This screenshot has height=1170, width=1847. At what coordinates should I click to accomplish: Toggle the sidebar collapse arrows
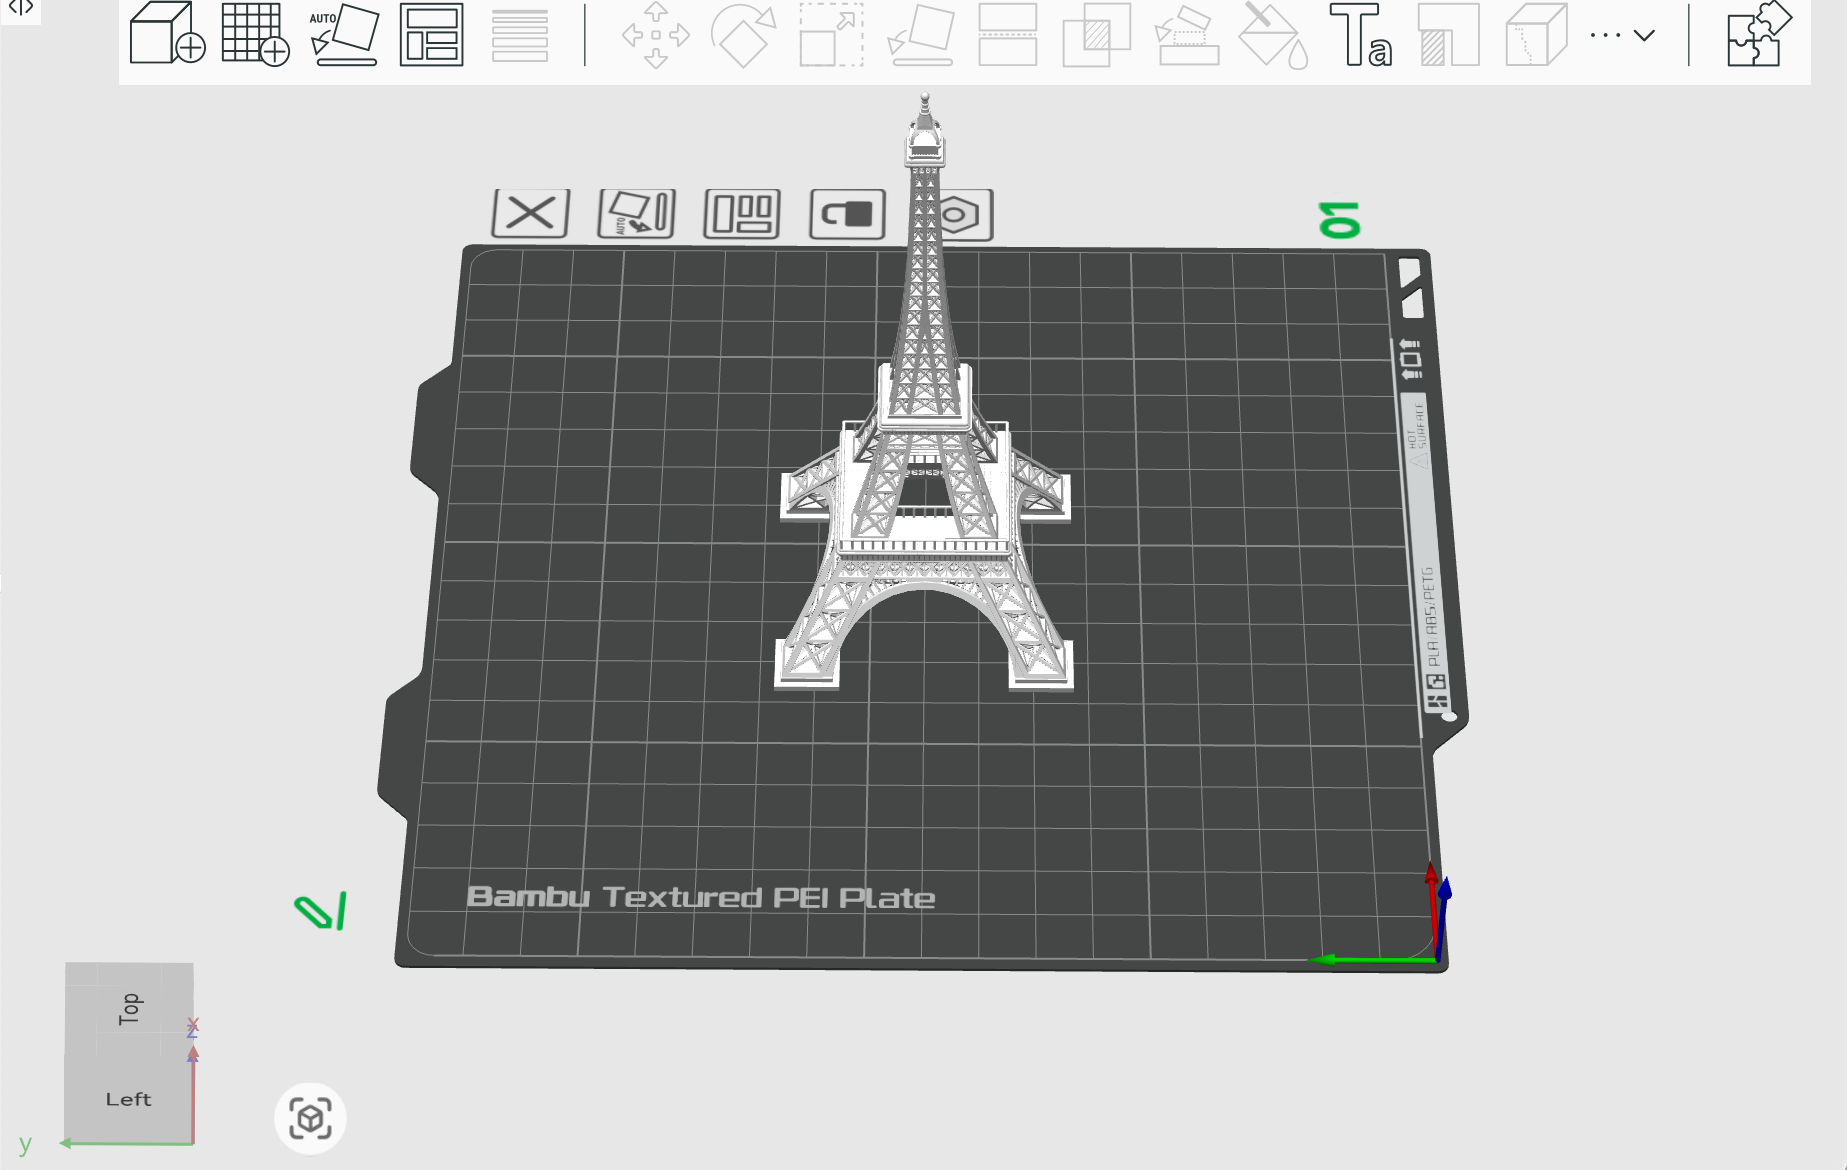coord(20,9)
